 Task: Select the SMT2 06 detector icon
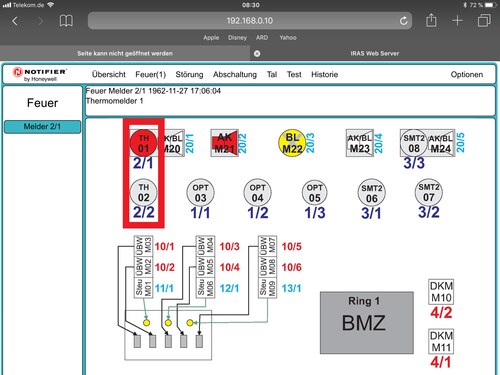tap(371, 193)
